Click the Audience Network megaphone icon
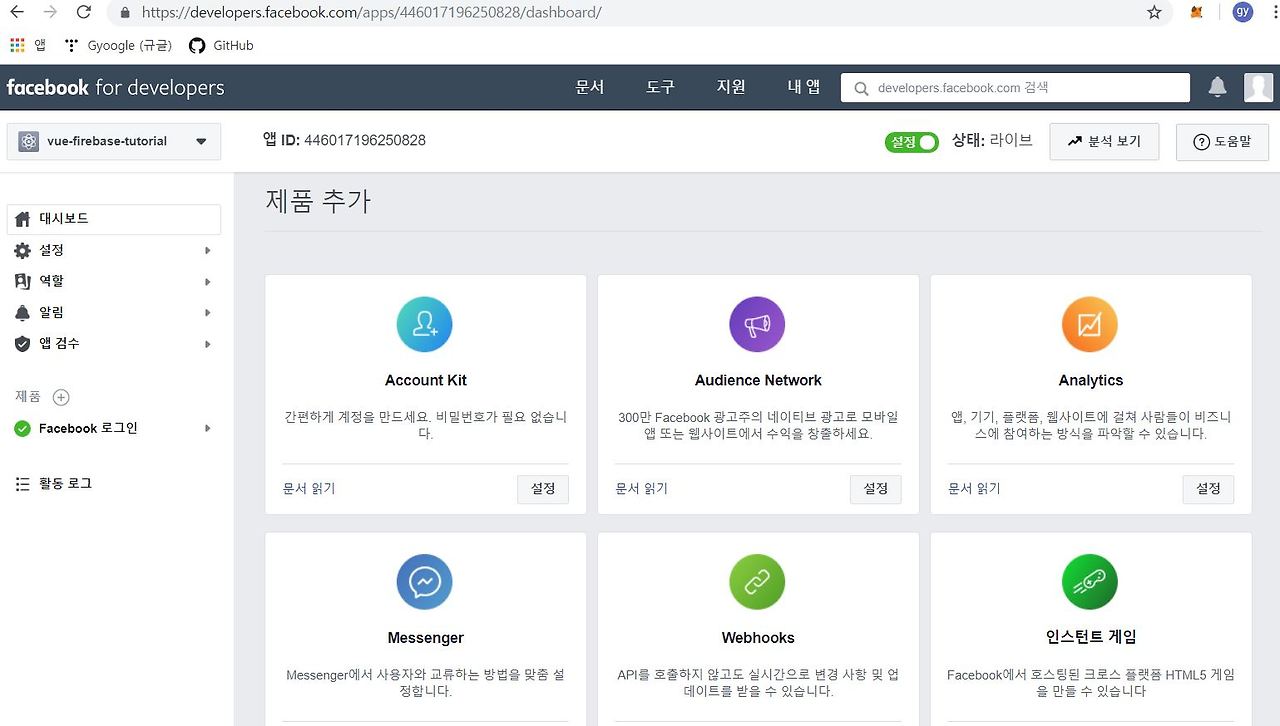The image size is (1280, 726). (x=757, y=324)
